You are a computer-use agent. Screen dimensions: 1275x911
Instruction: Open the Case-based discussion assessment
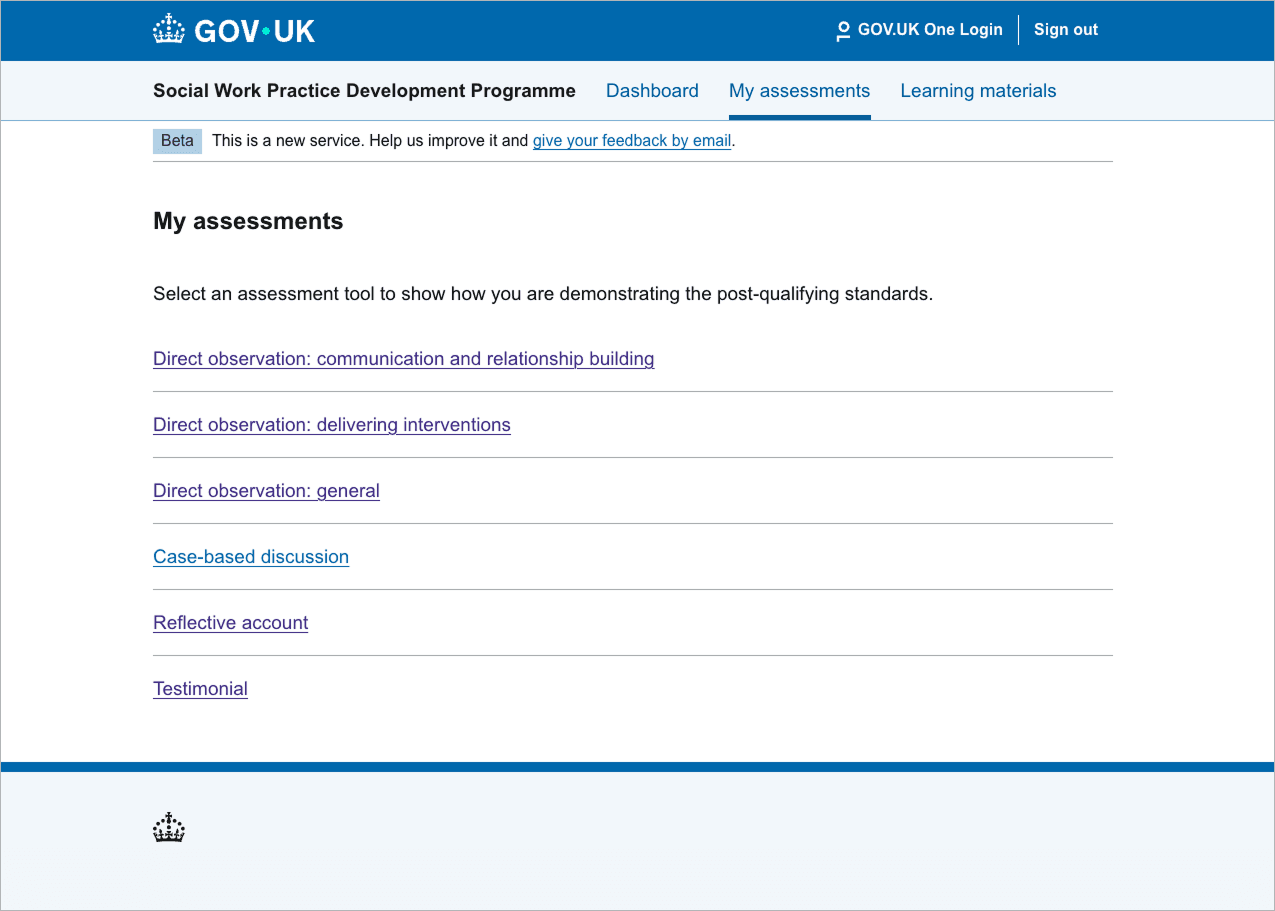[x=251, y=556]
